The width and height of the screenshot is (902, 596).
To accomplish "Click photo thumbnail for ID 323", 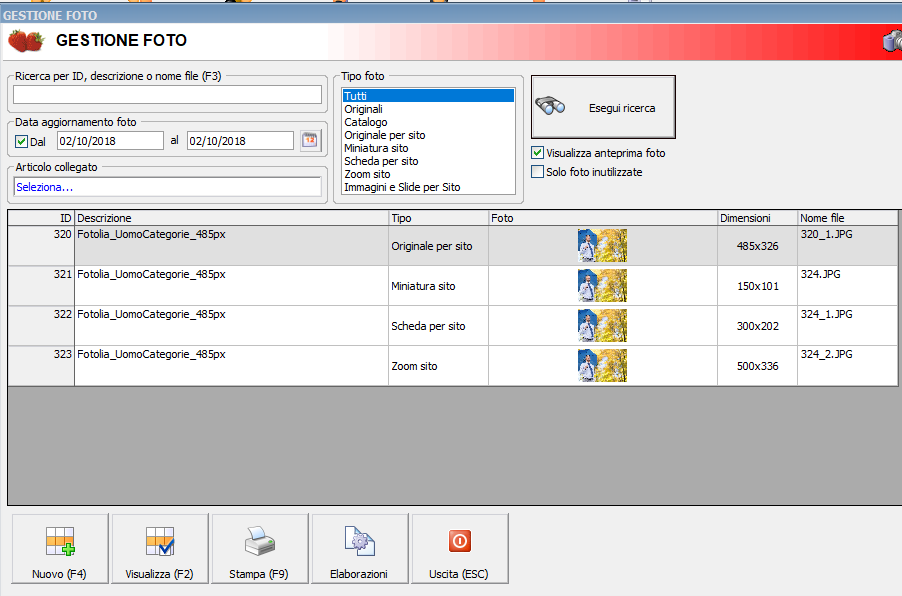I will 602,365.
